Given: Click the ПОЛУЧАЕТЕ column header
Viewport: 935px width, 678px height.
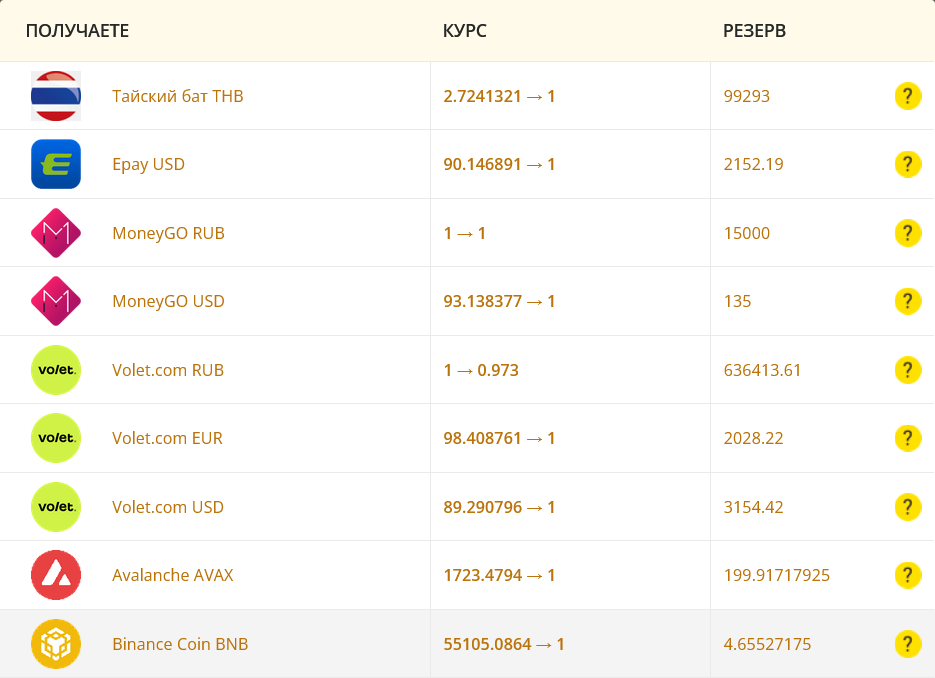Looking at the screenshot, I should tap(78, 30).
